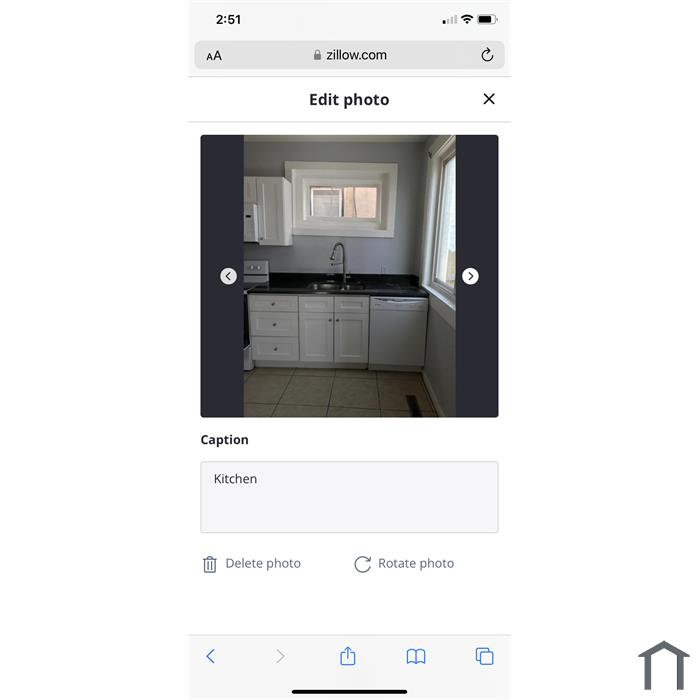Show open Safari tabs
The width and height of the screenshot is (700, 700).
(484, 656)
